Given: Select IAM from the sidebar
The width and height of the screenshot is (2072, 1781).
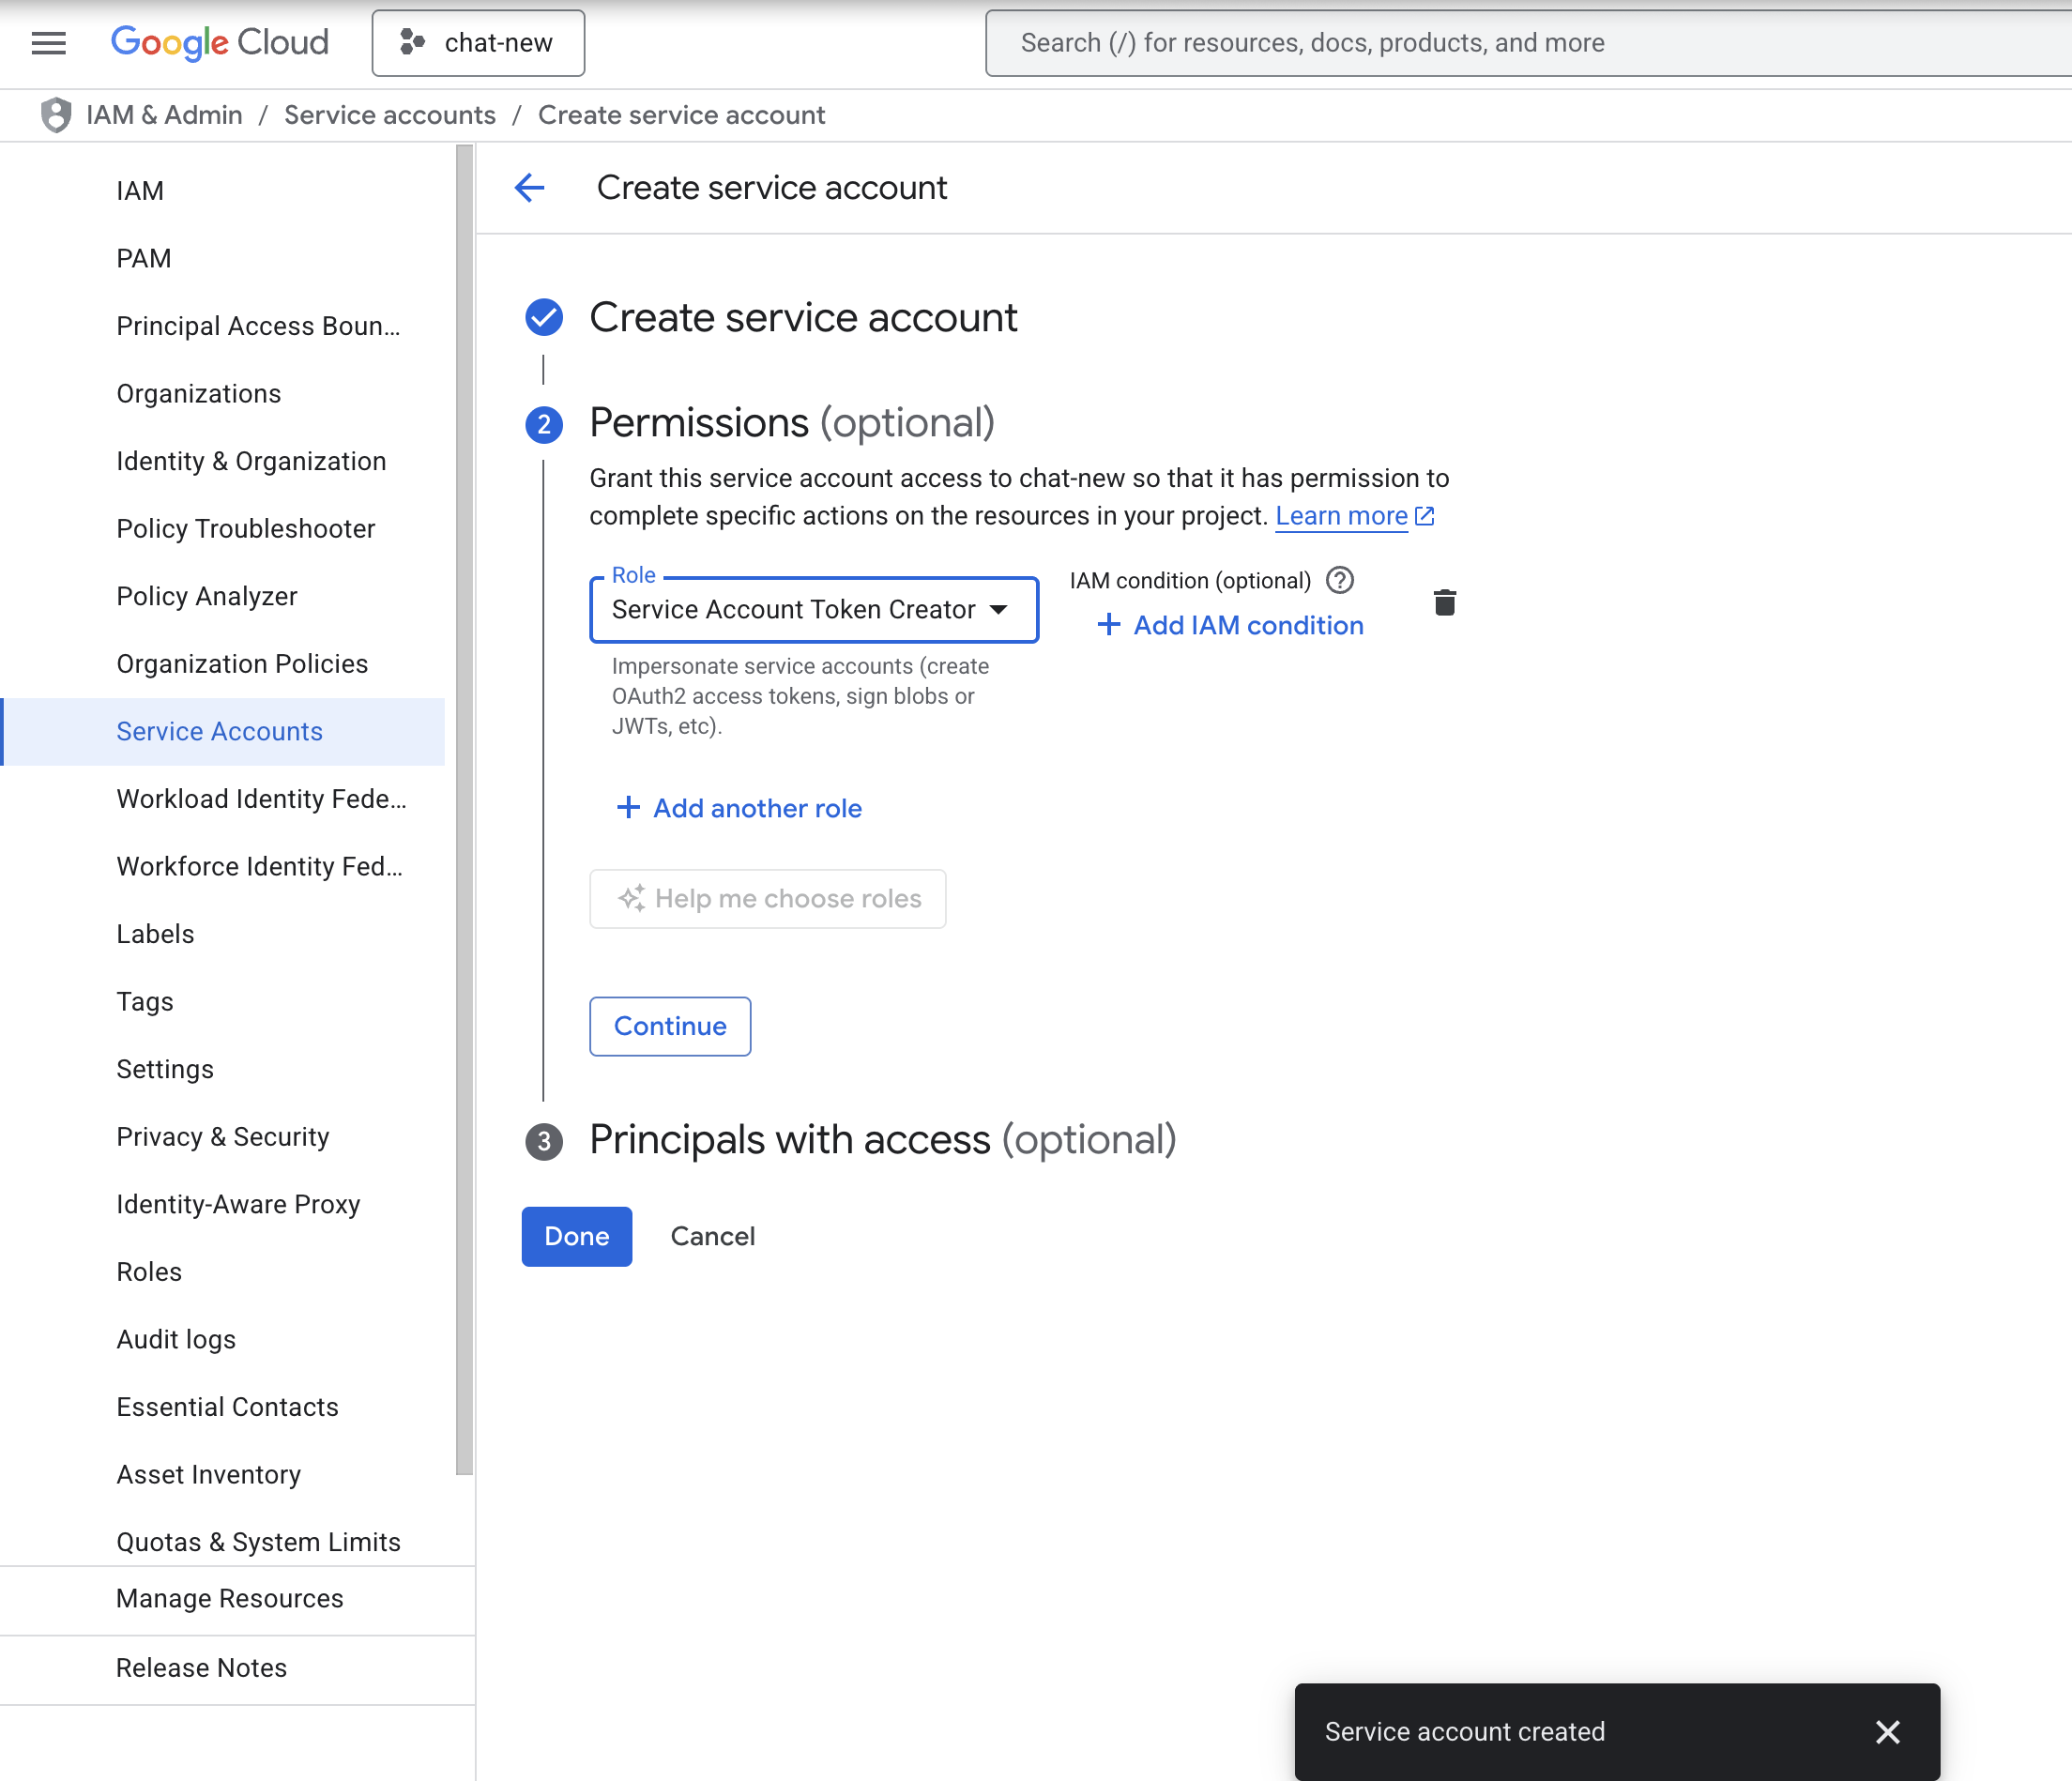Looking at the screenshot, I should [140, 190].
